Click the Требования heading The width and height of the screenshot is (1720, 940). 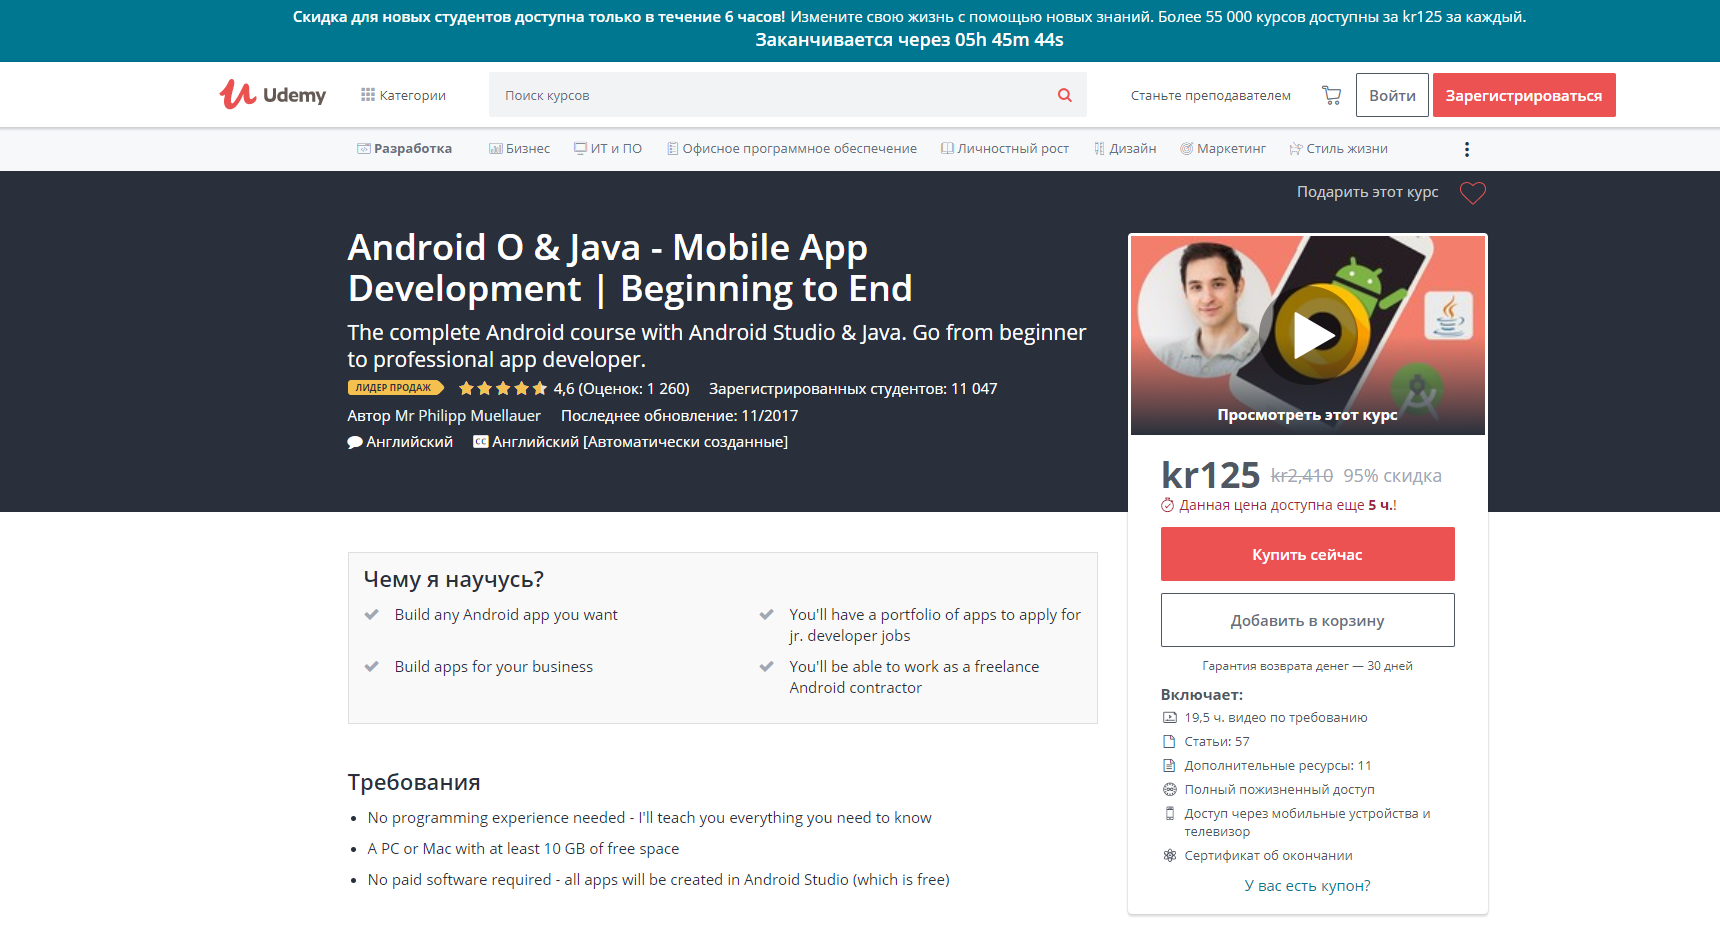414,782
